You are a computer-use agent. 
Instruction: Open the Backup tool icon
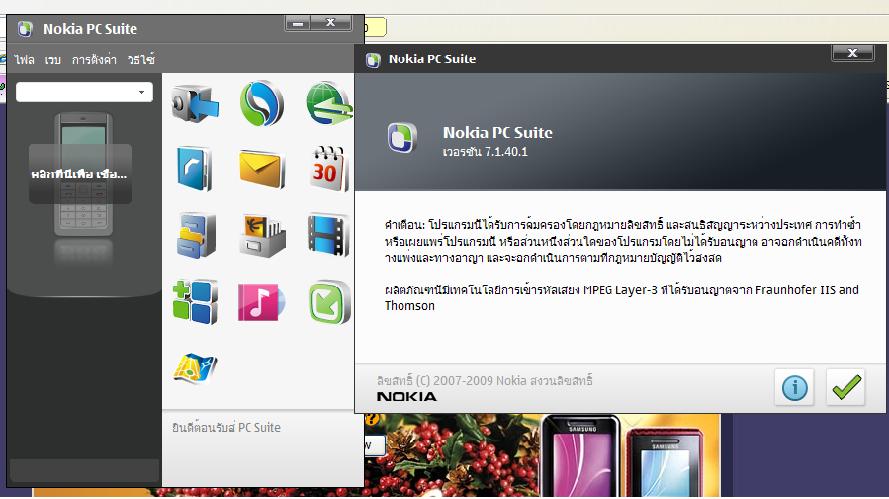[x=195, y=104]
